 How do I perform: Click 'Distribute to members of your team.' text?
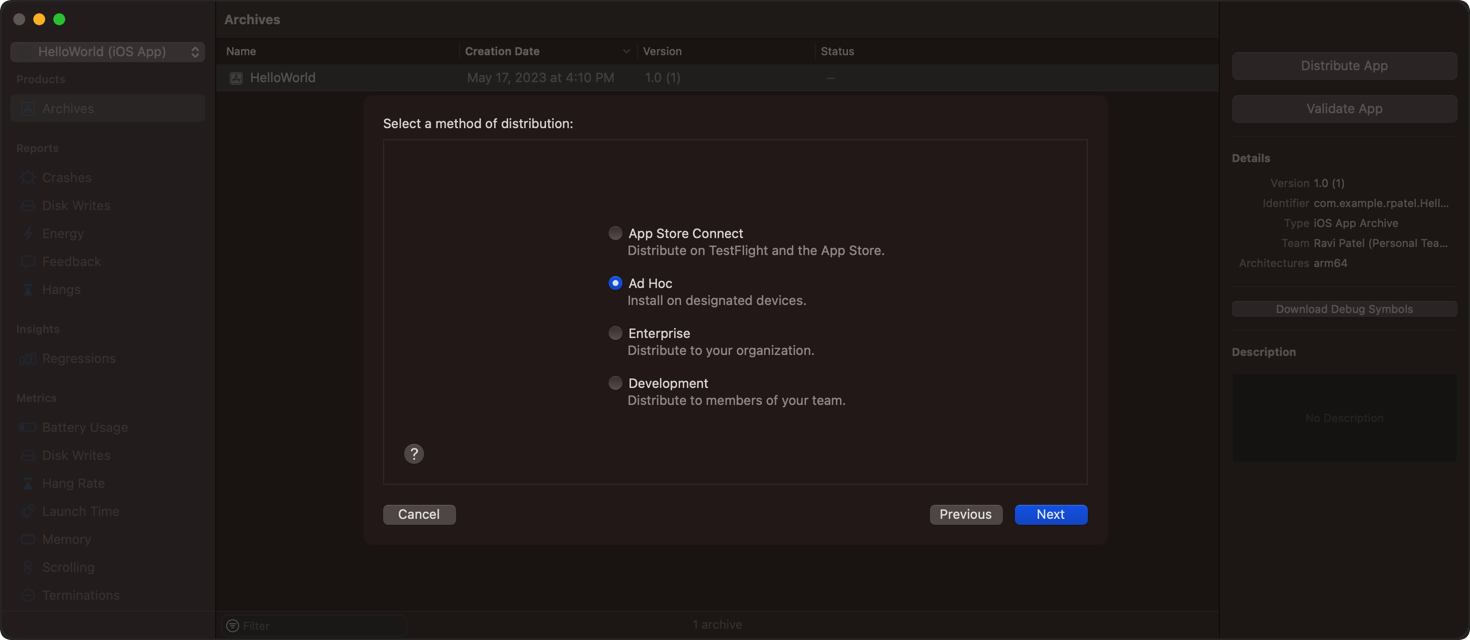coord(737,401)
